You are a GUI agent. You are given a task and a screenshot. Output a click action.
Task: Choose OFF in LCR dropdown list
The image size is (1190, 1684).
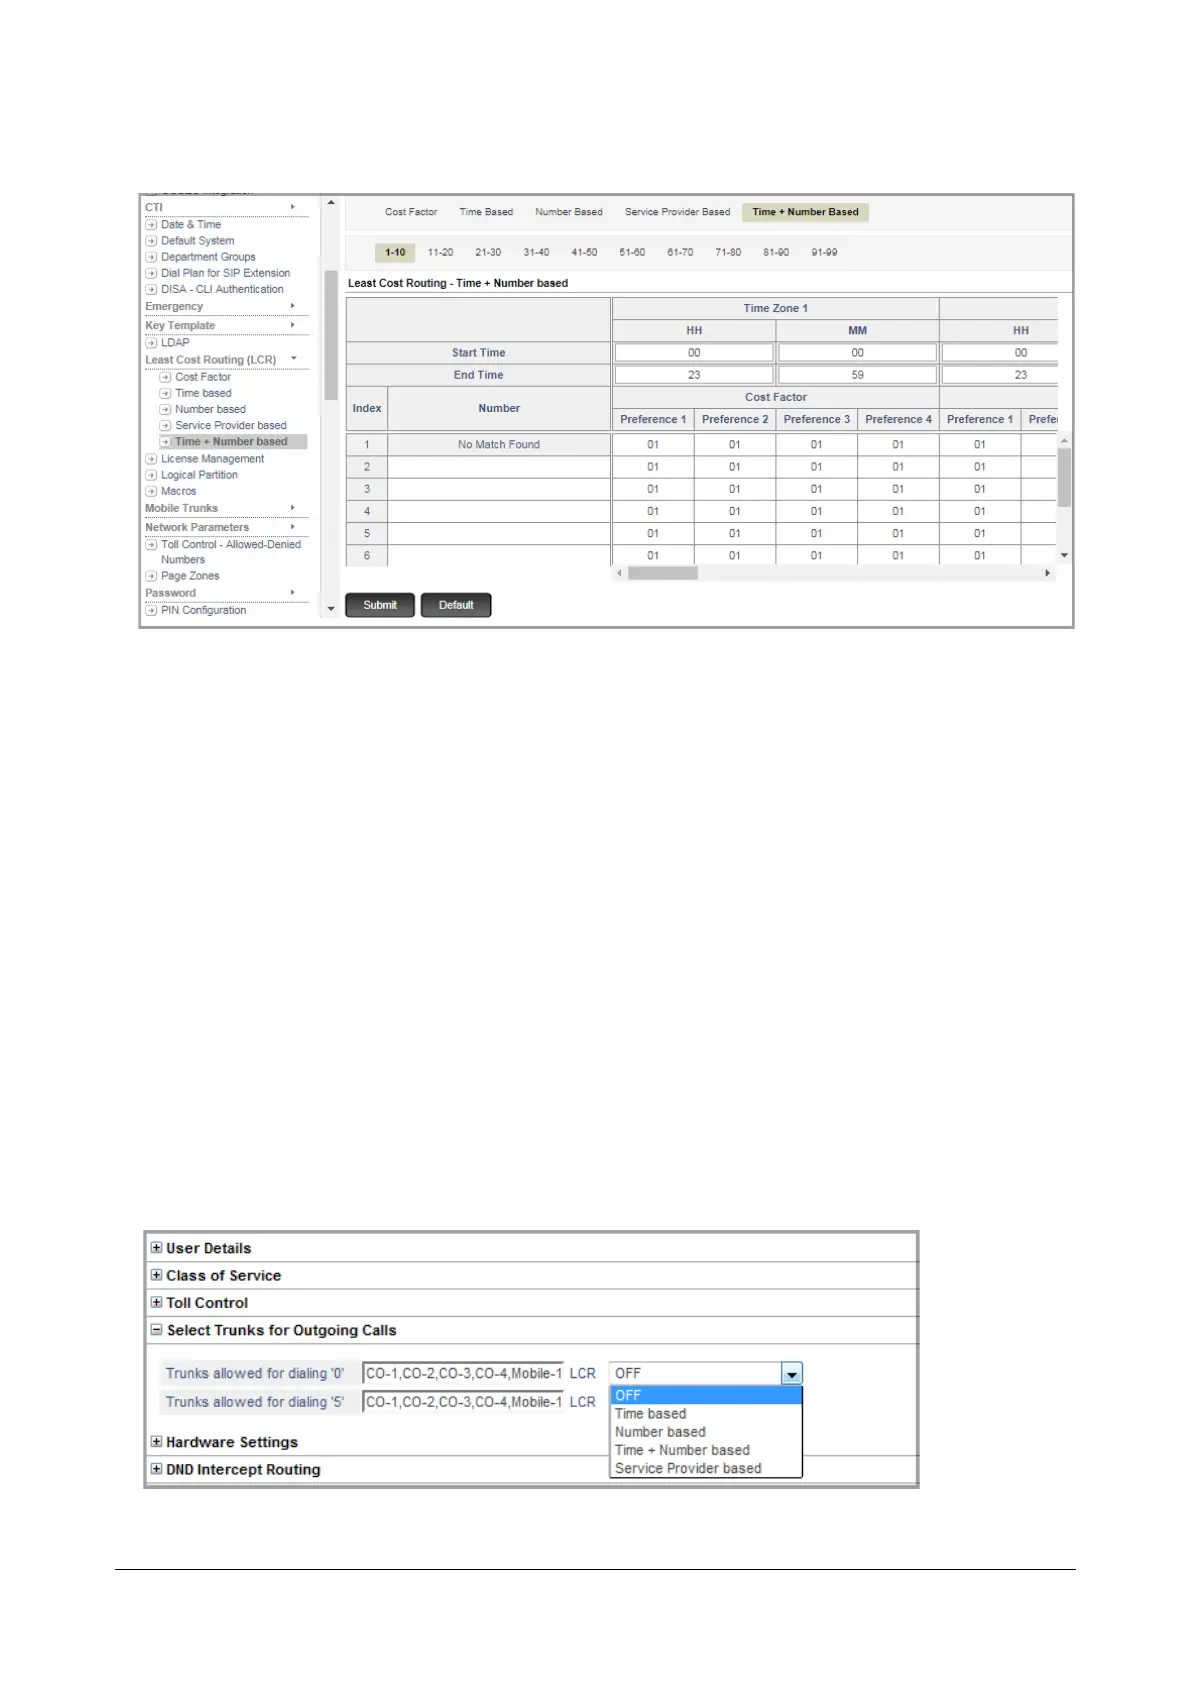tap(706, 1395)
